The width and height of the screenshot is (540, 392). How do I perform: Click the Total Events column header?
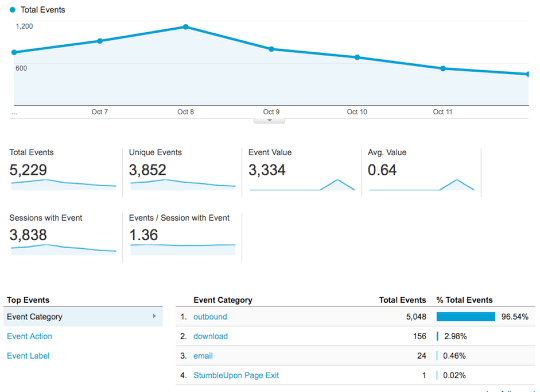(x=403, y=300)
